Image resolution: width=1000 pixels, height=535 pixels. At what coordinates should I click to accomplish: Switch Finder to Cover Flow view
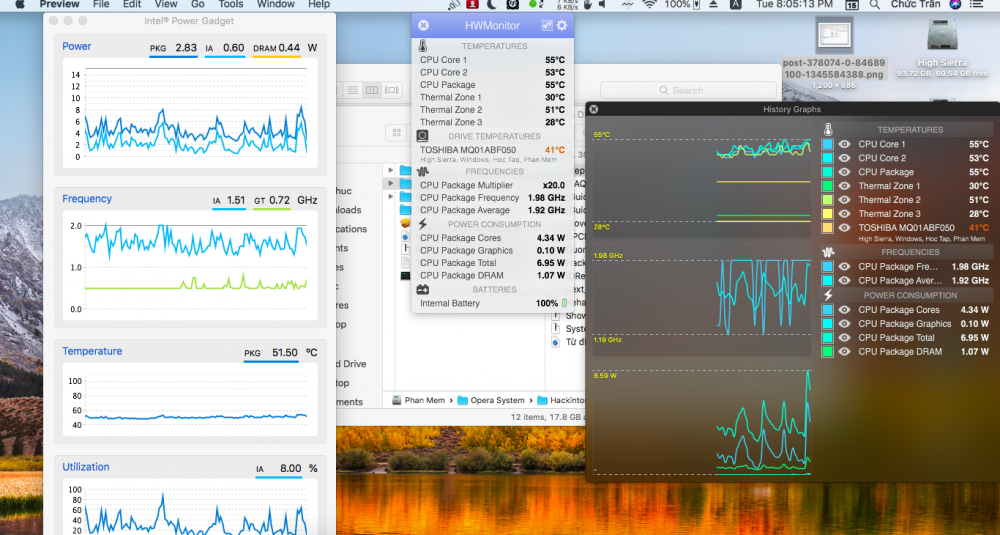[x=392, y=91]
